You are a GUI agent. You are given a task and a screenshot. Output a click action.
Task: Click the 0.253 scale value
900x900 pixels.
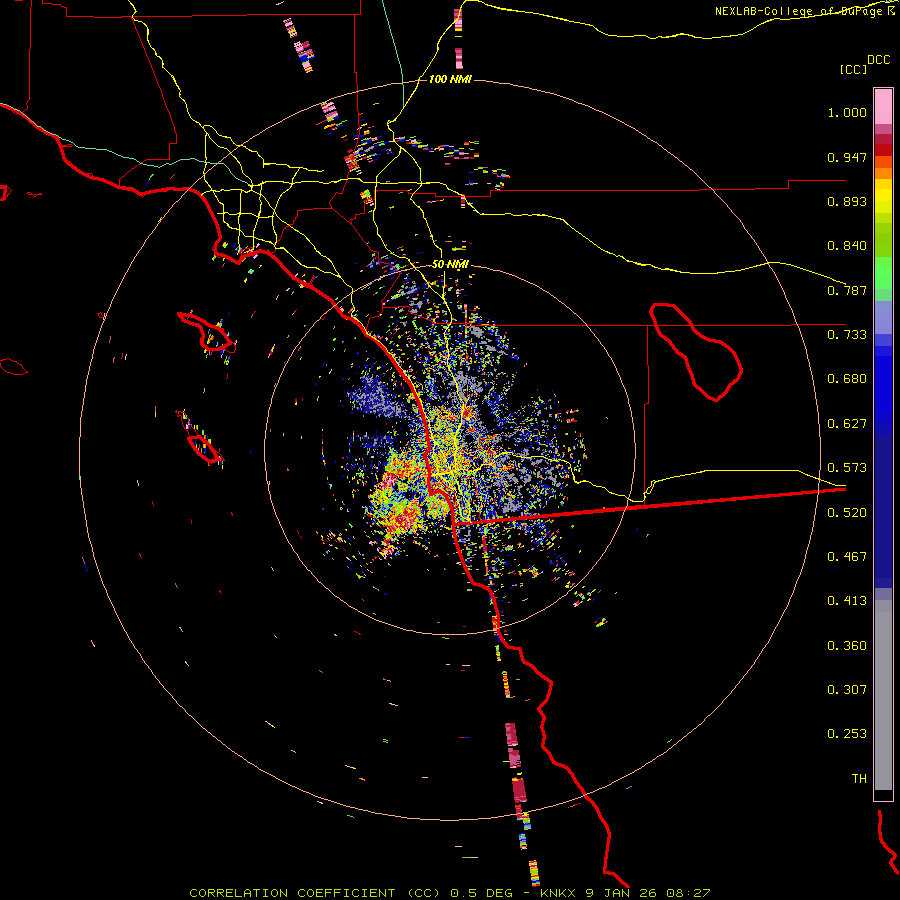(x=847, y=734)
